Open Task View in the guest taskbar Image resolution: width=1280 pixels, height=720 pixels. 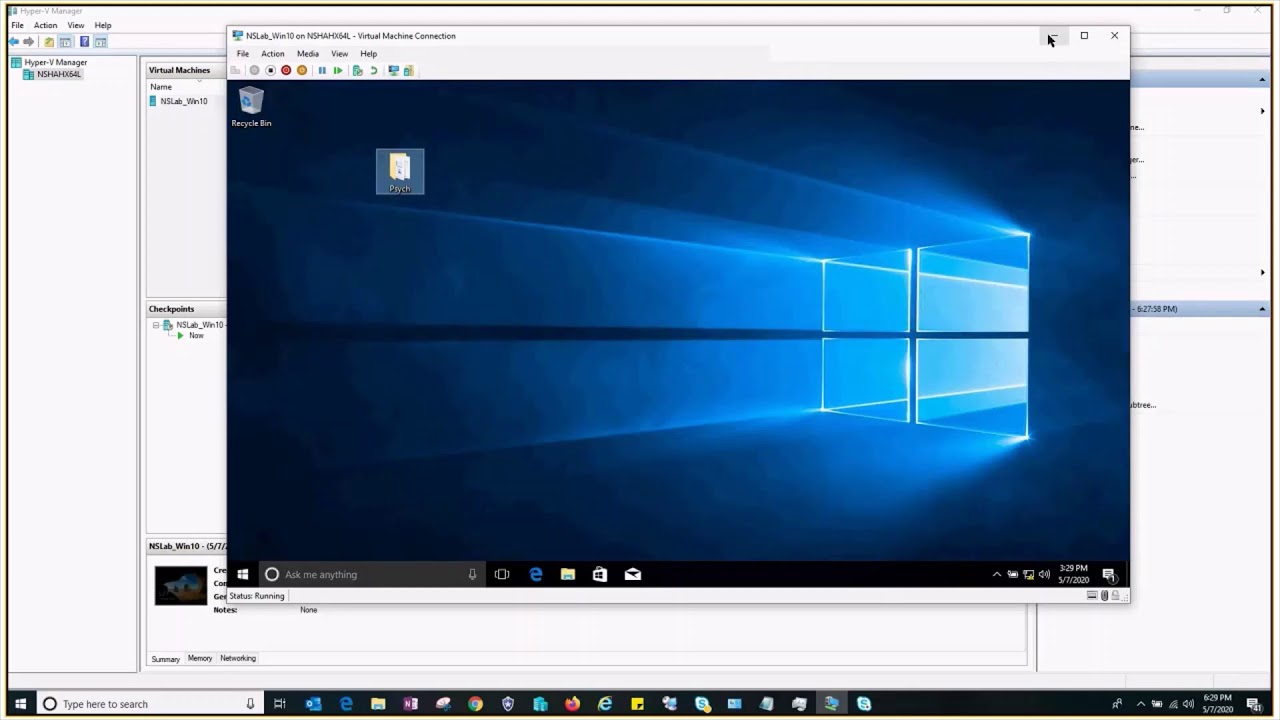502,574
